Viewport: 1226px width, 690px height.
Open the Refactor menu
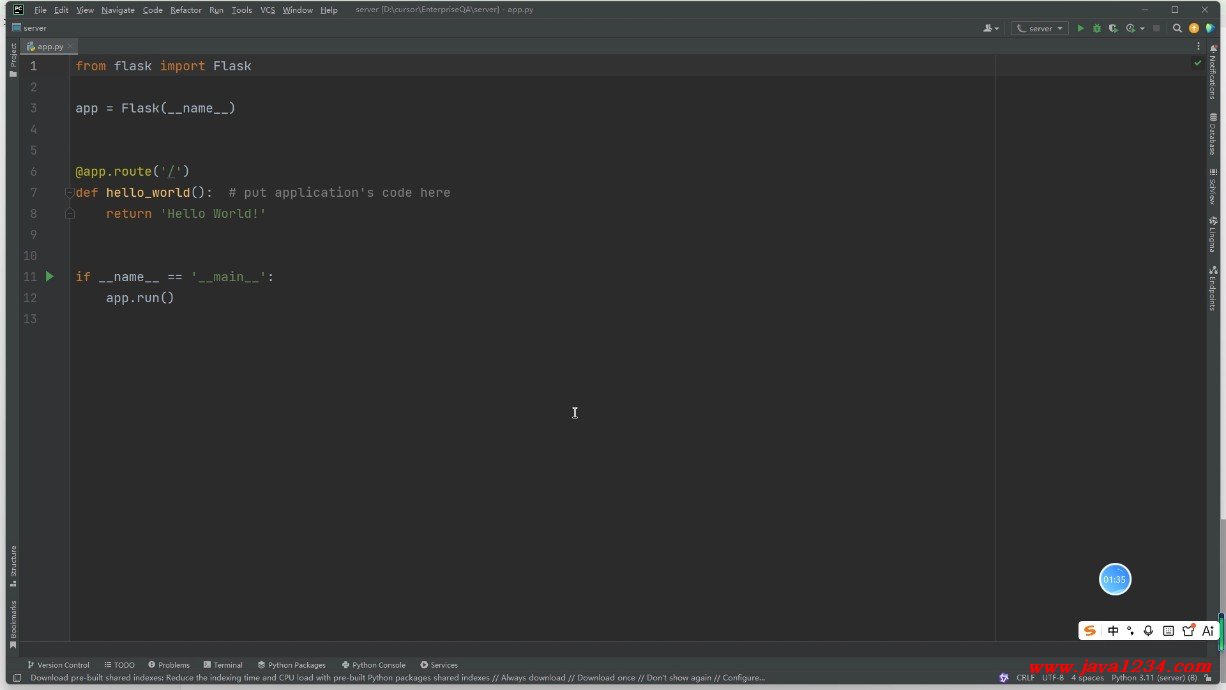click(185, 10)
